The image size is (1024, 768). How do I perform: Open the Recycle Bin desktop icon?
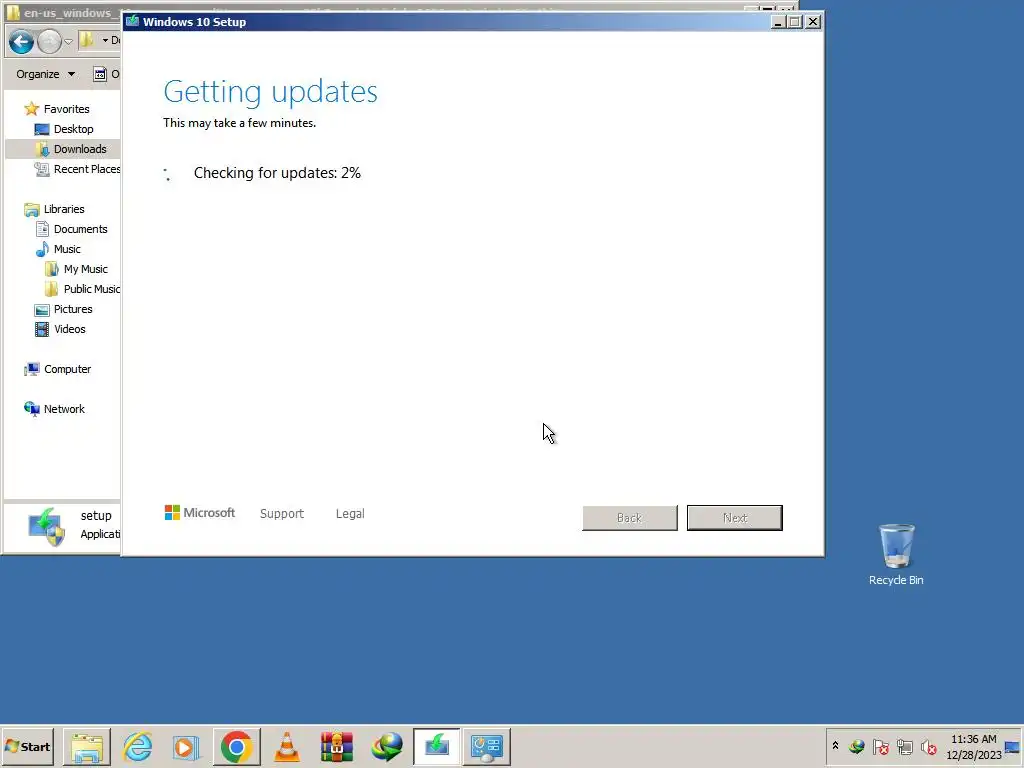click(896, 554)
